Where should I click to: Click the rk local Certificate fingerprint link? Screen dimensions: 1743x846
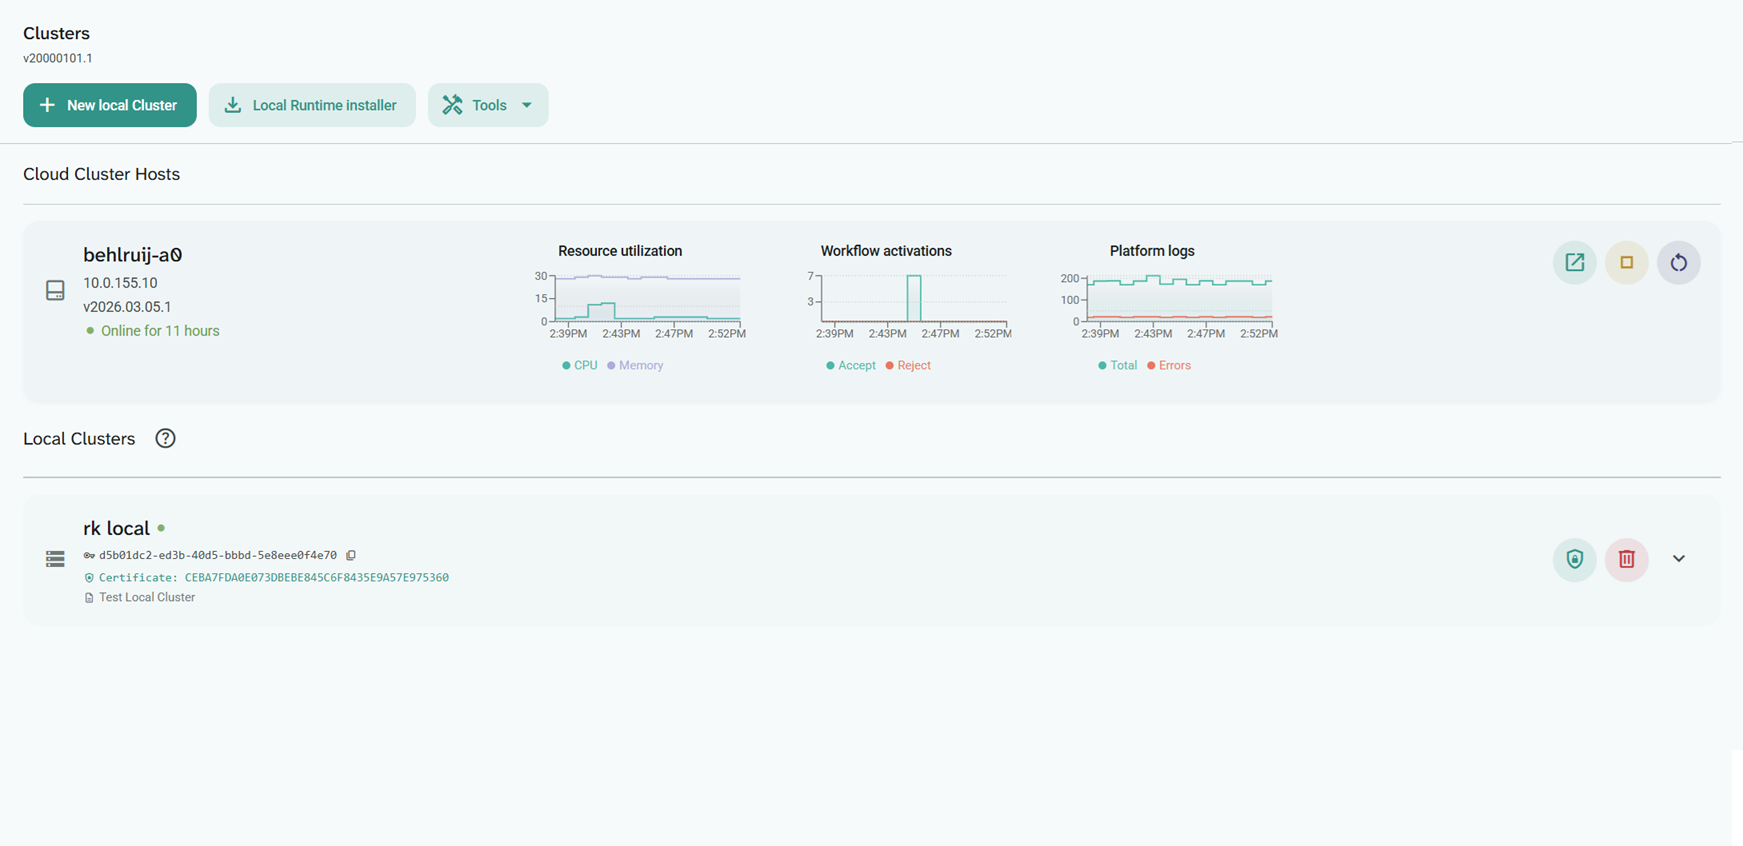click(316, 578)
